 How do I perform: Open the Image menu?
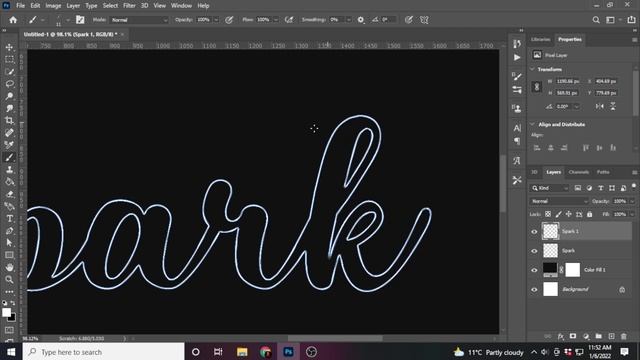click(x=53, y=6)
